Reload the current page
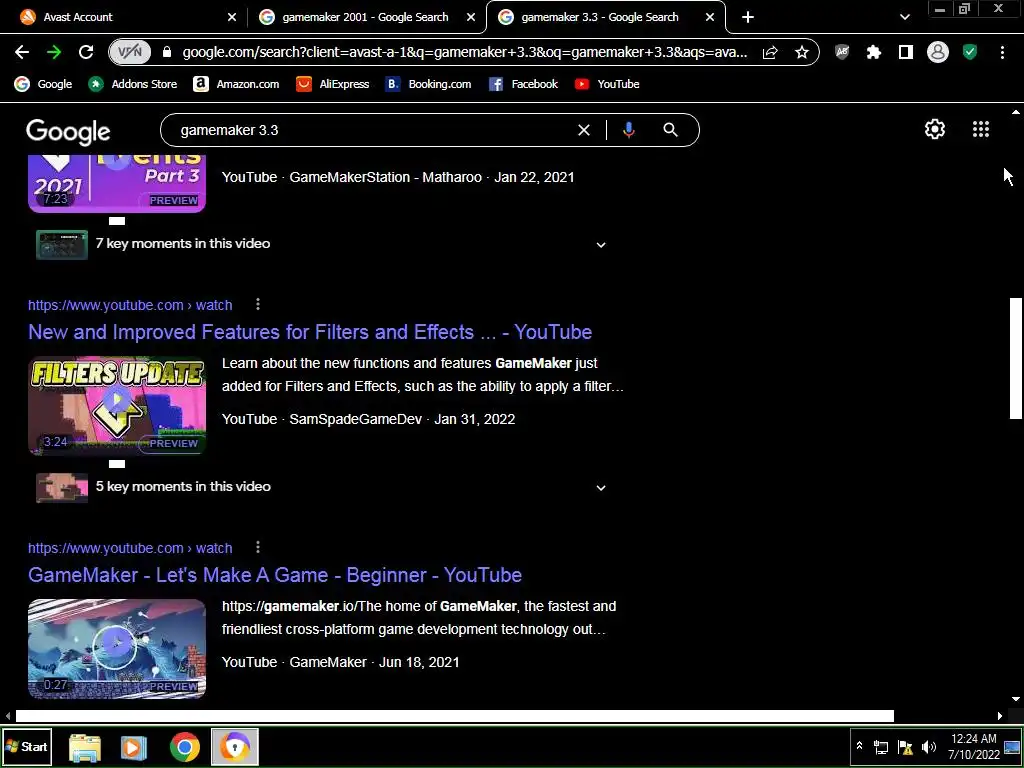The image size is (1024, 768). click(x=86, y=52)
